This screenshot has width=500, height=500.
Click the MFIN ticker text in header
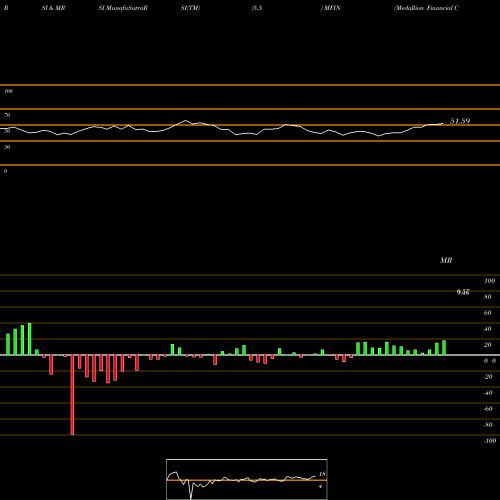click(x=332, y=8)
